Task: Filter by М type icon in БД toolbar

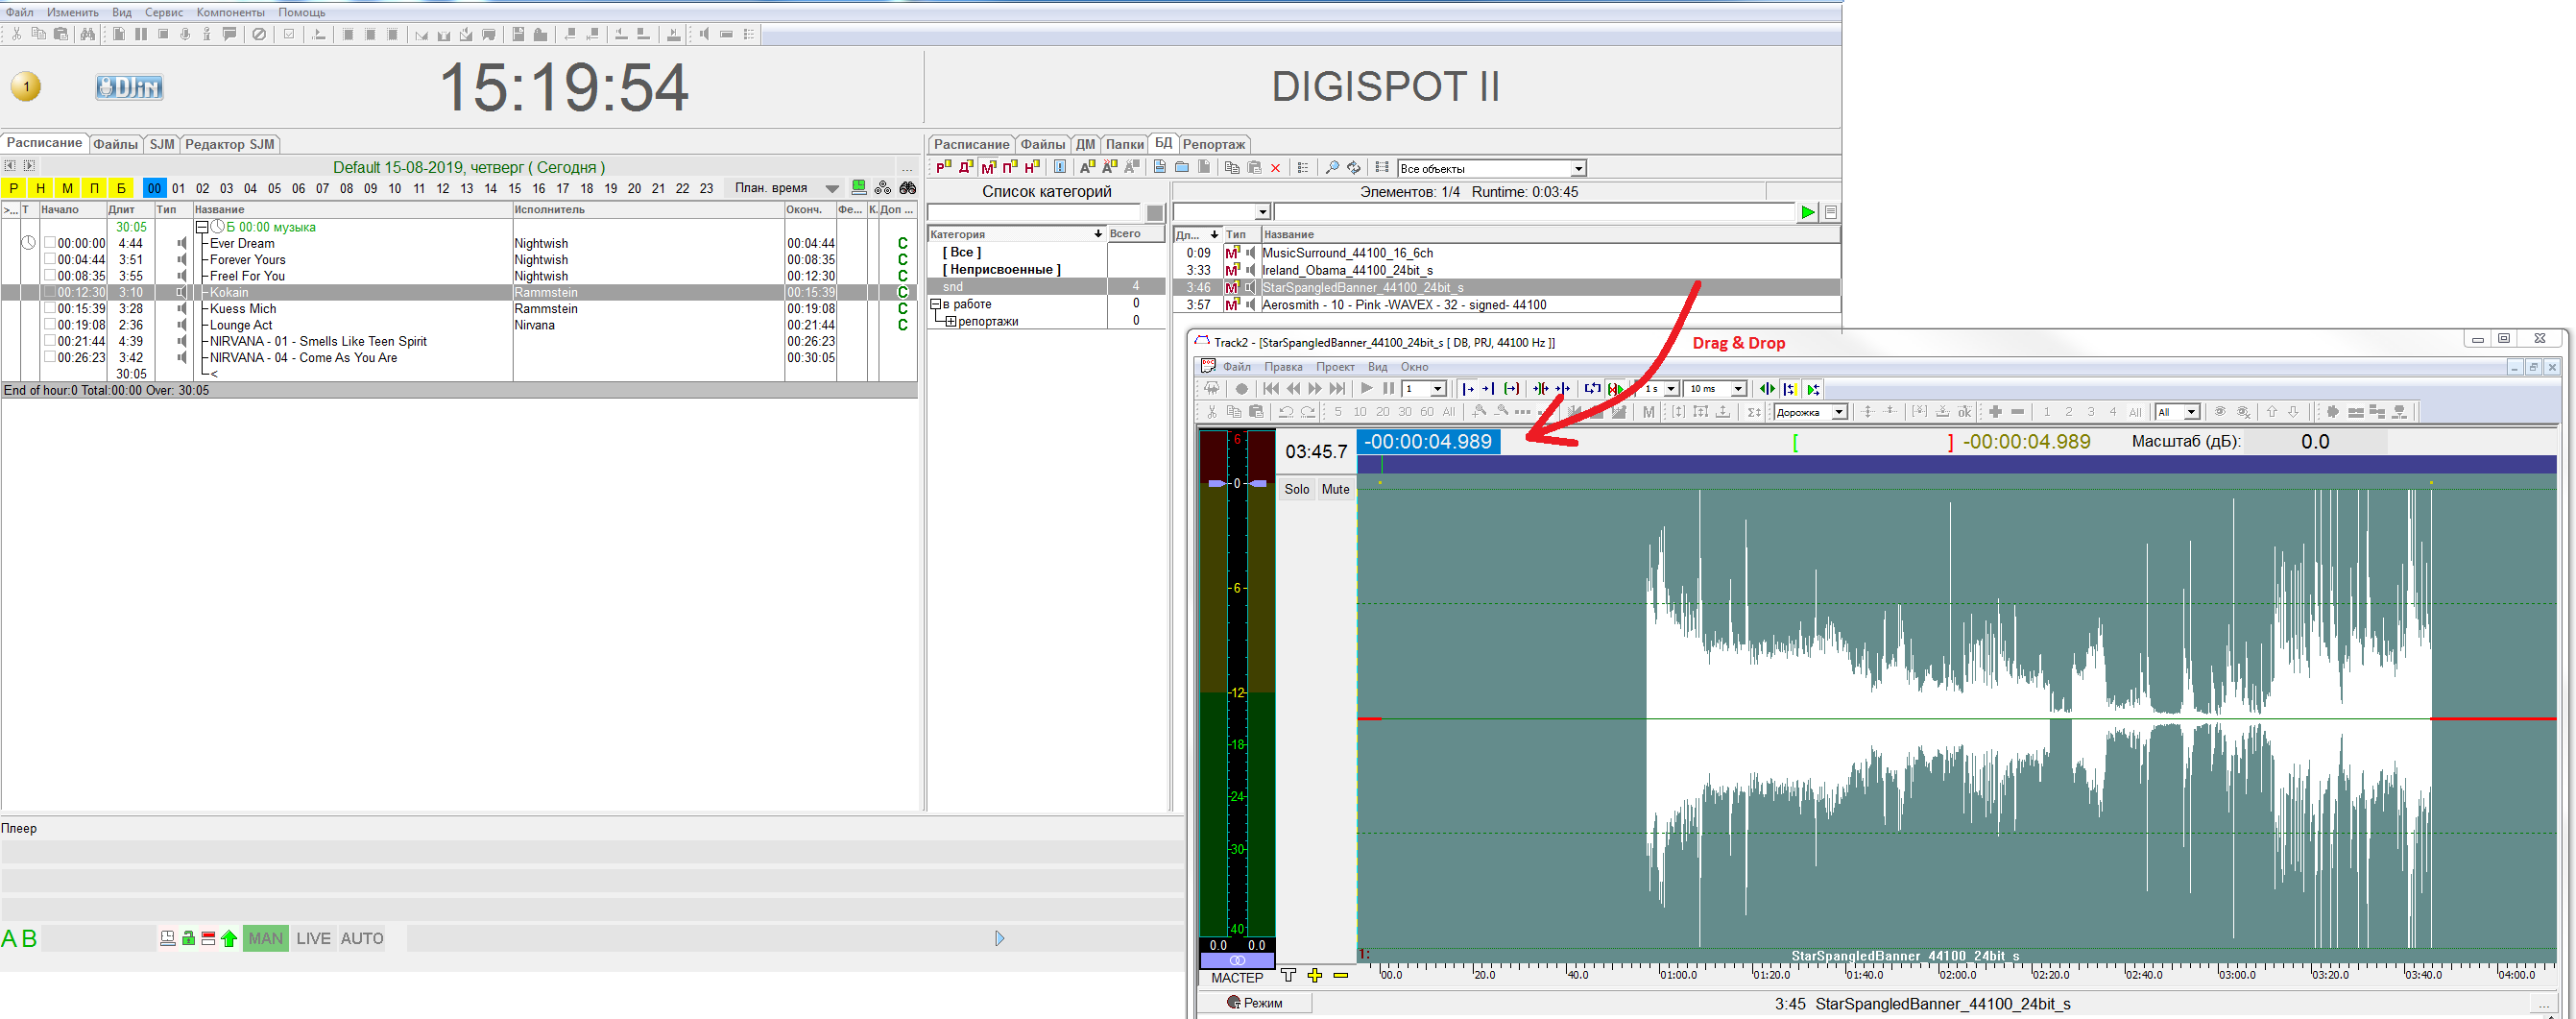Action: [988, 167]
